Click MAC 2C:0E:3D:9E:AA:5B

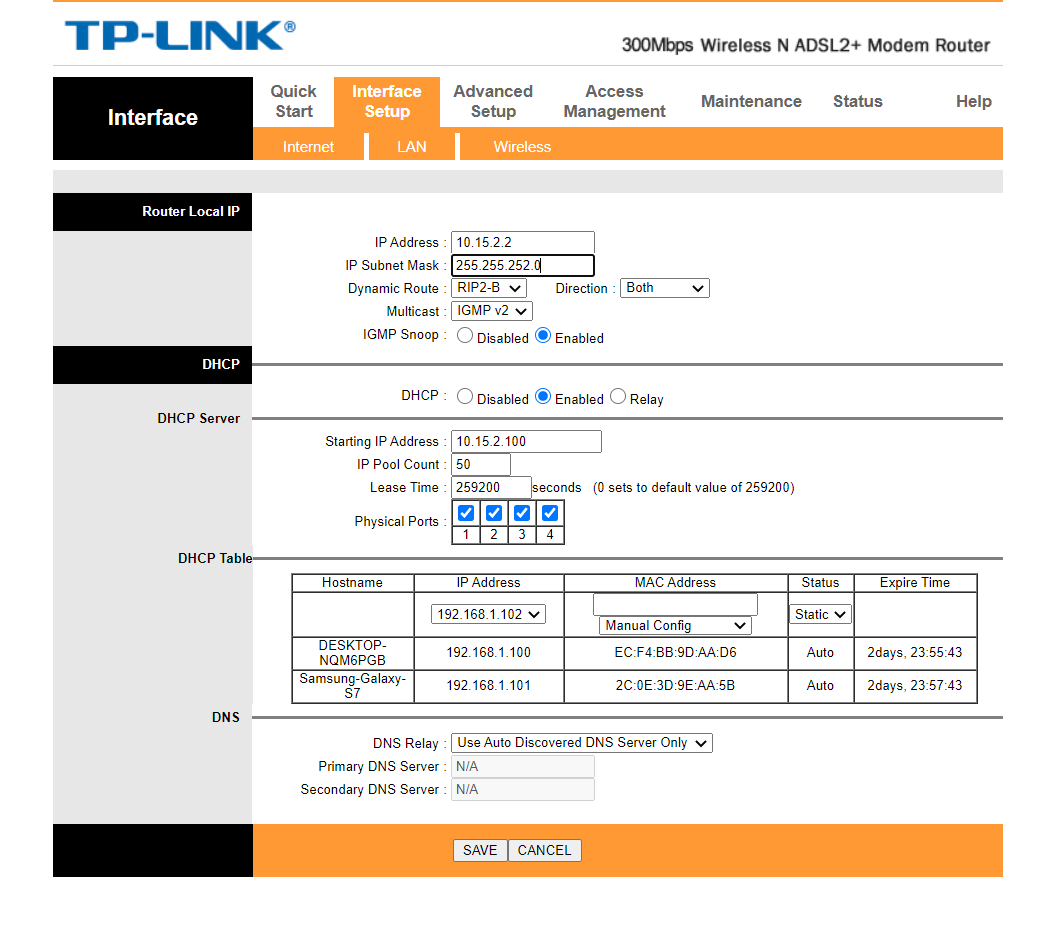point(675,685)
